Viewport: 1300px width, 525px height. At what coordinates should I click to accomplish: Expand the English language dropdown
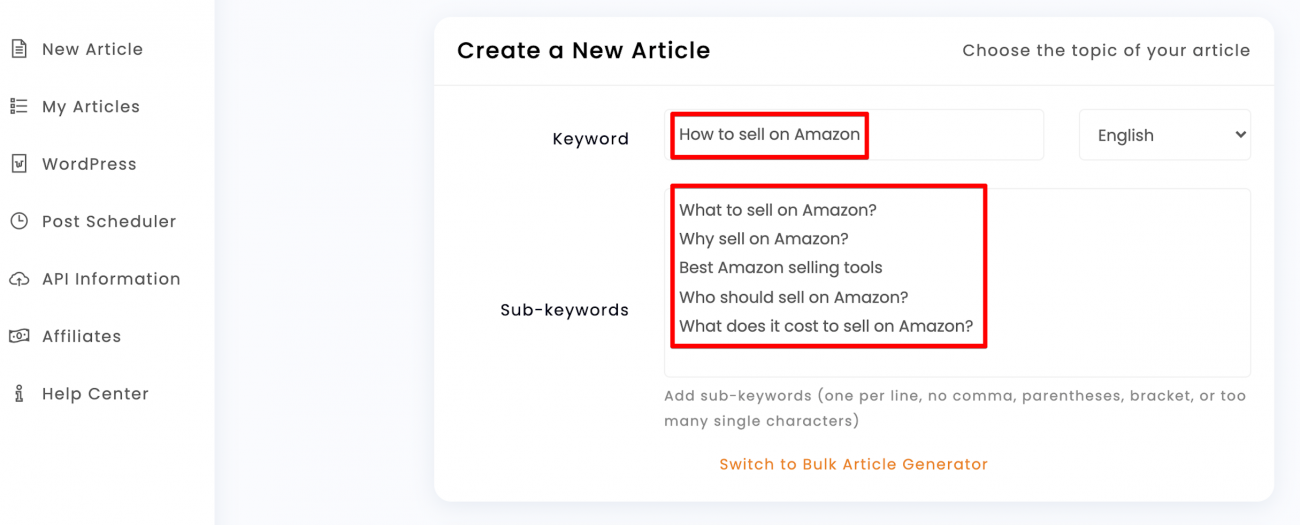coord(1164,135)
